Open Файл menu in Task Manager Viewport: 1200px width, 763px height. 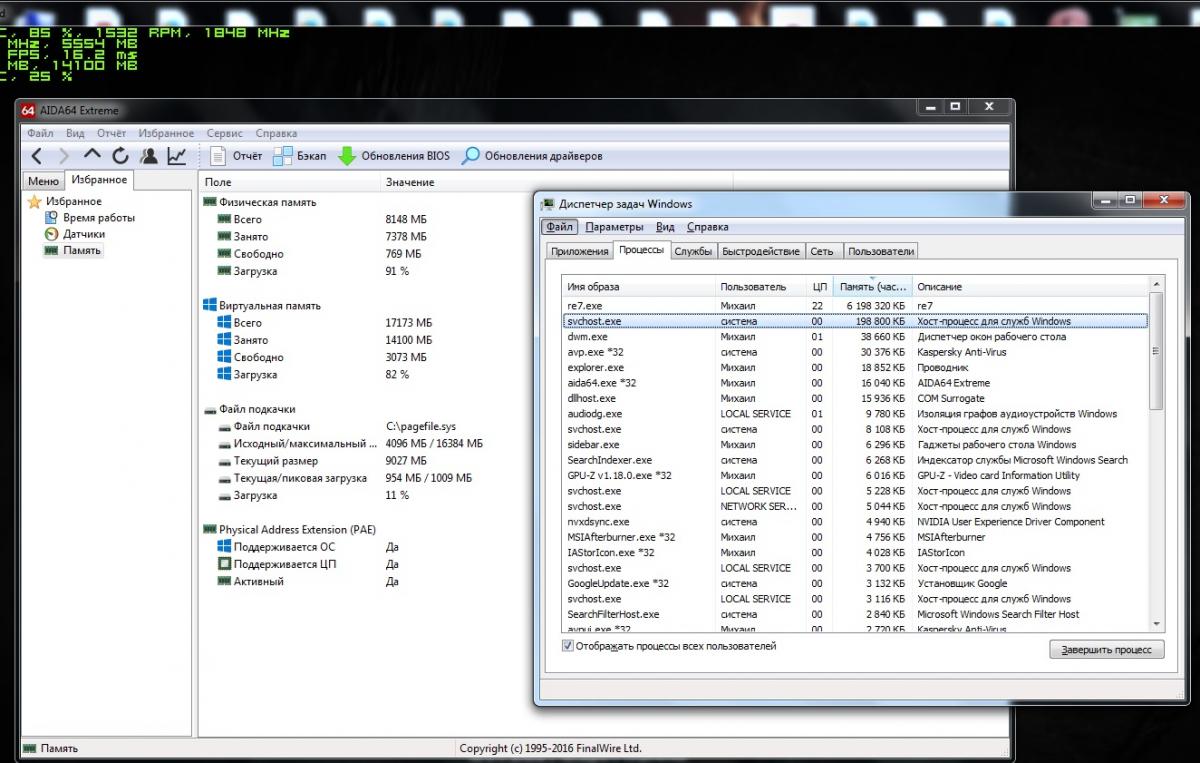[x=560, y=227]
